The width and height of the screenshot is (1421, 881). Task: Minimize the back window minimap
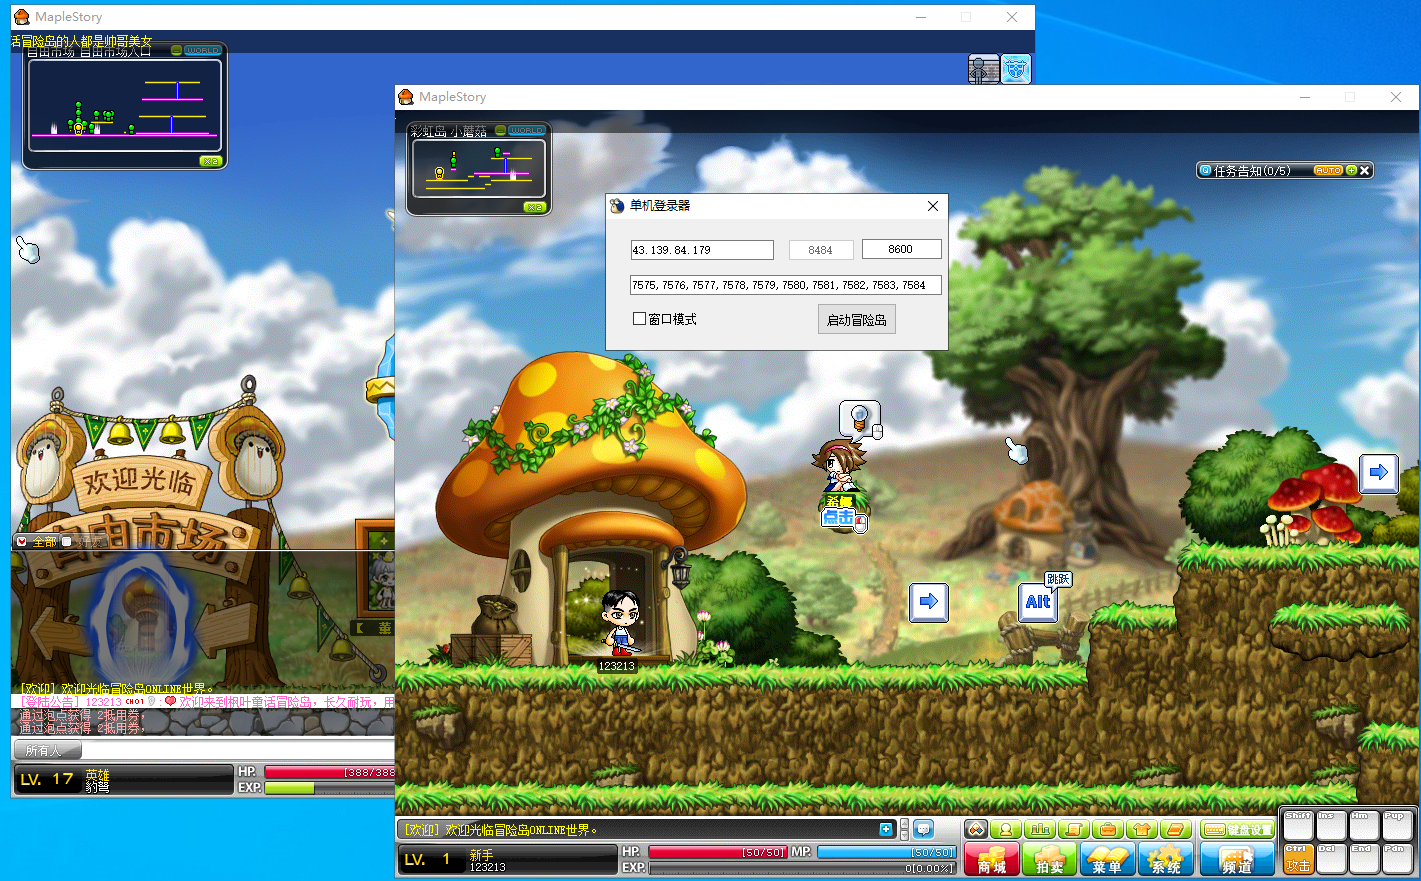pyautogui.click(x=177, y=50)
